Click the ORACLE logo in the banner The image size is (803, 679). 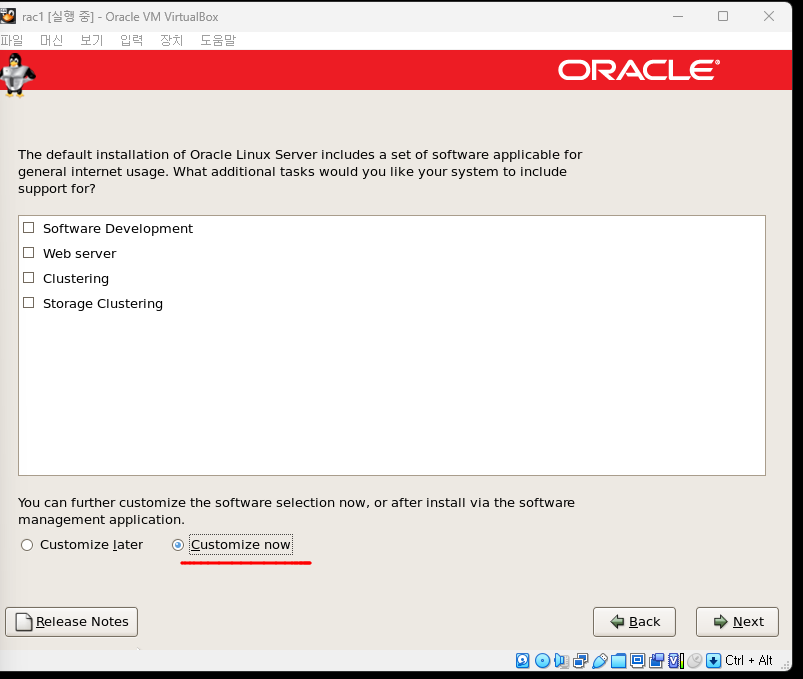pyautogui.click(x=639, y=70)
